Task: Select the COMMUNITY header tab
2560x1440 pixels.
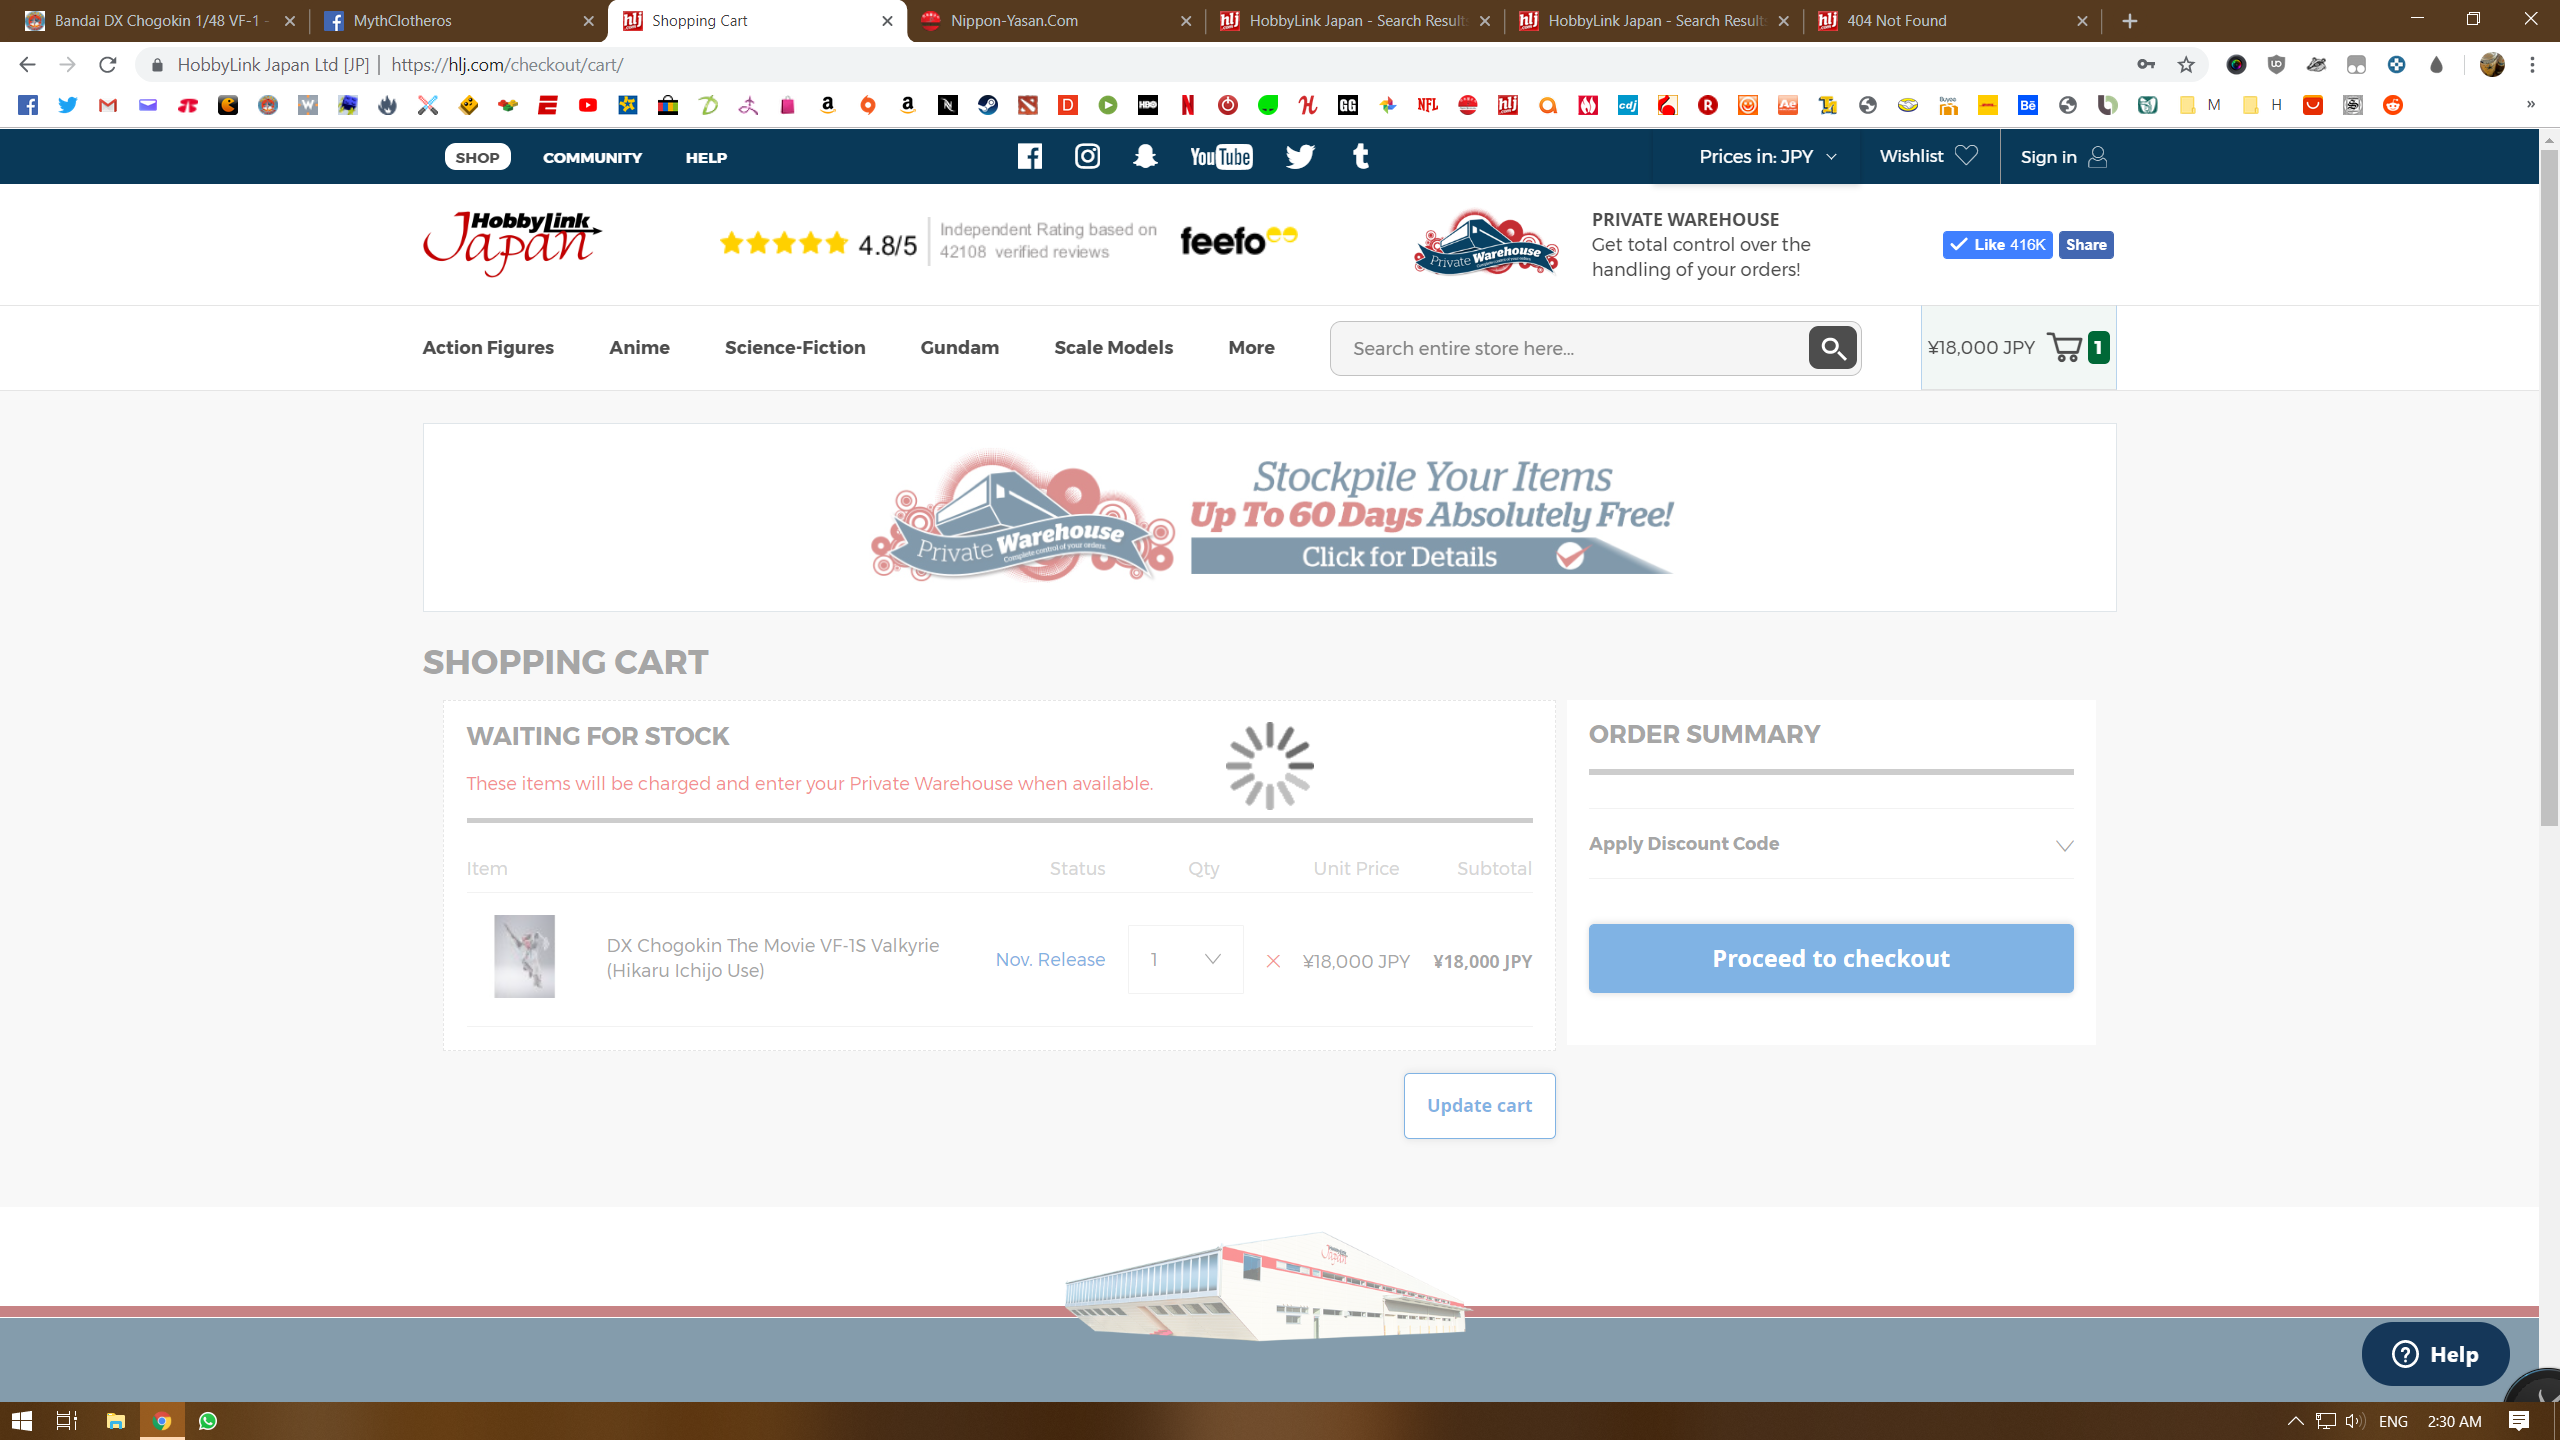Action: point(592,157)
